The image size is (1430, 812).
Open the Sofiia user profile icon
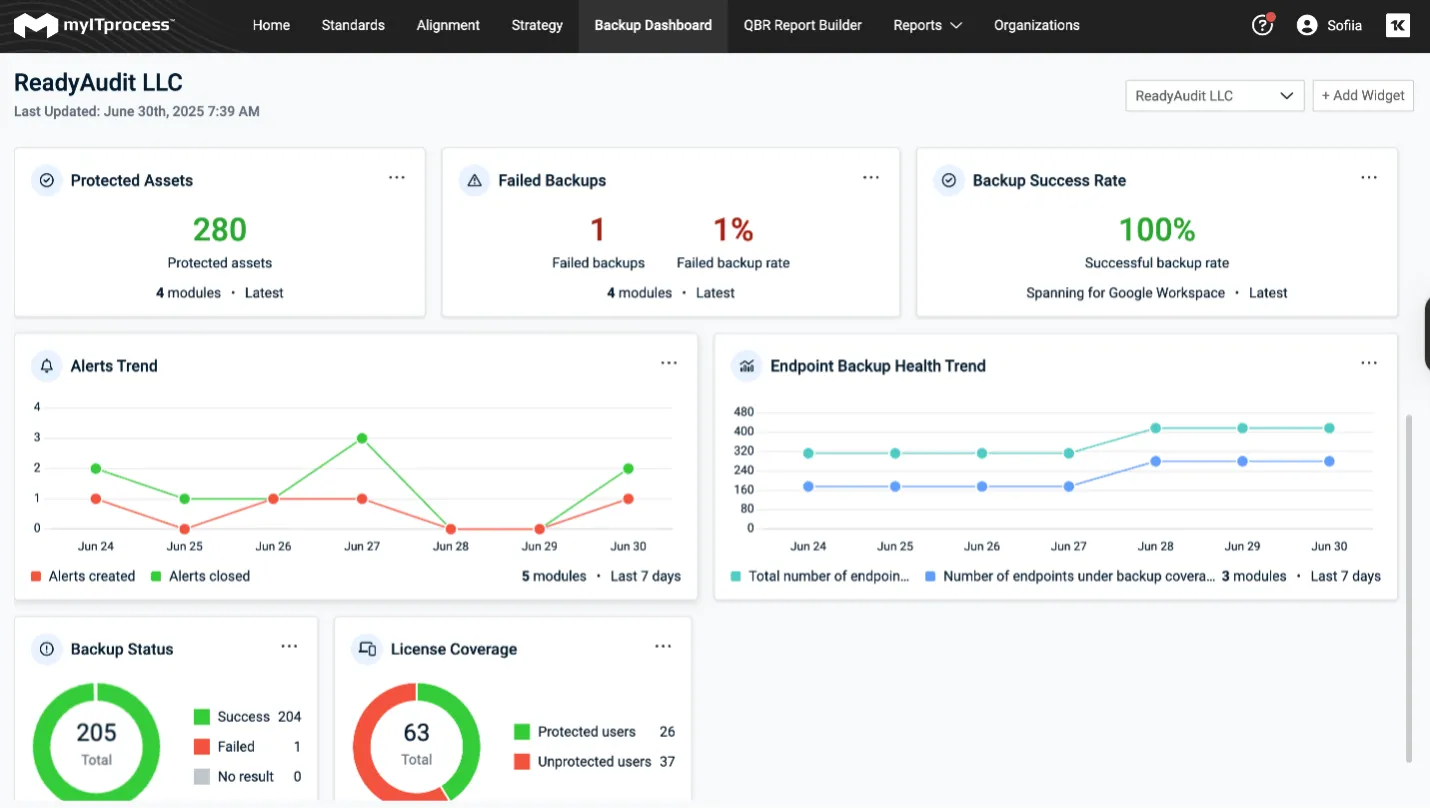[1306, 26]
